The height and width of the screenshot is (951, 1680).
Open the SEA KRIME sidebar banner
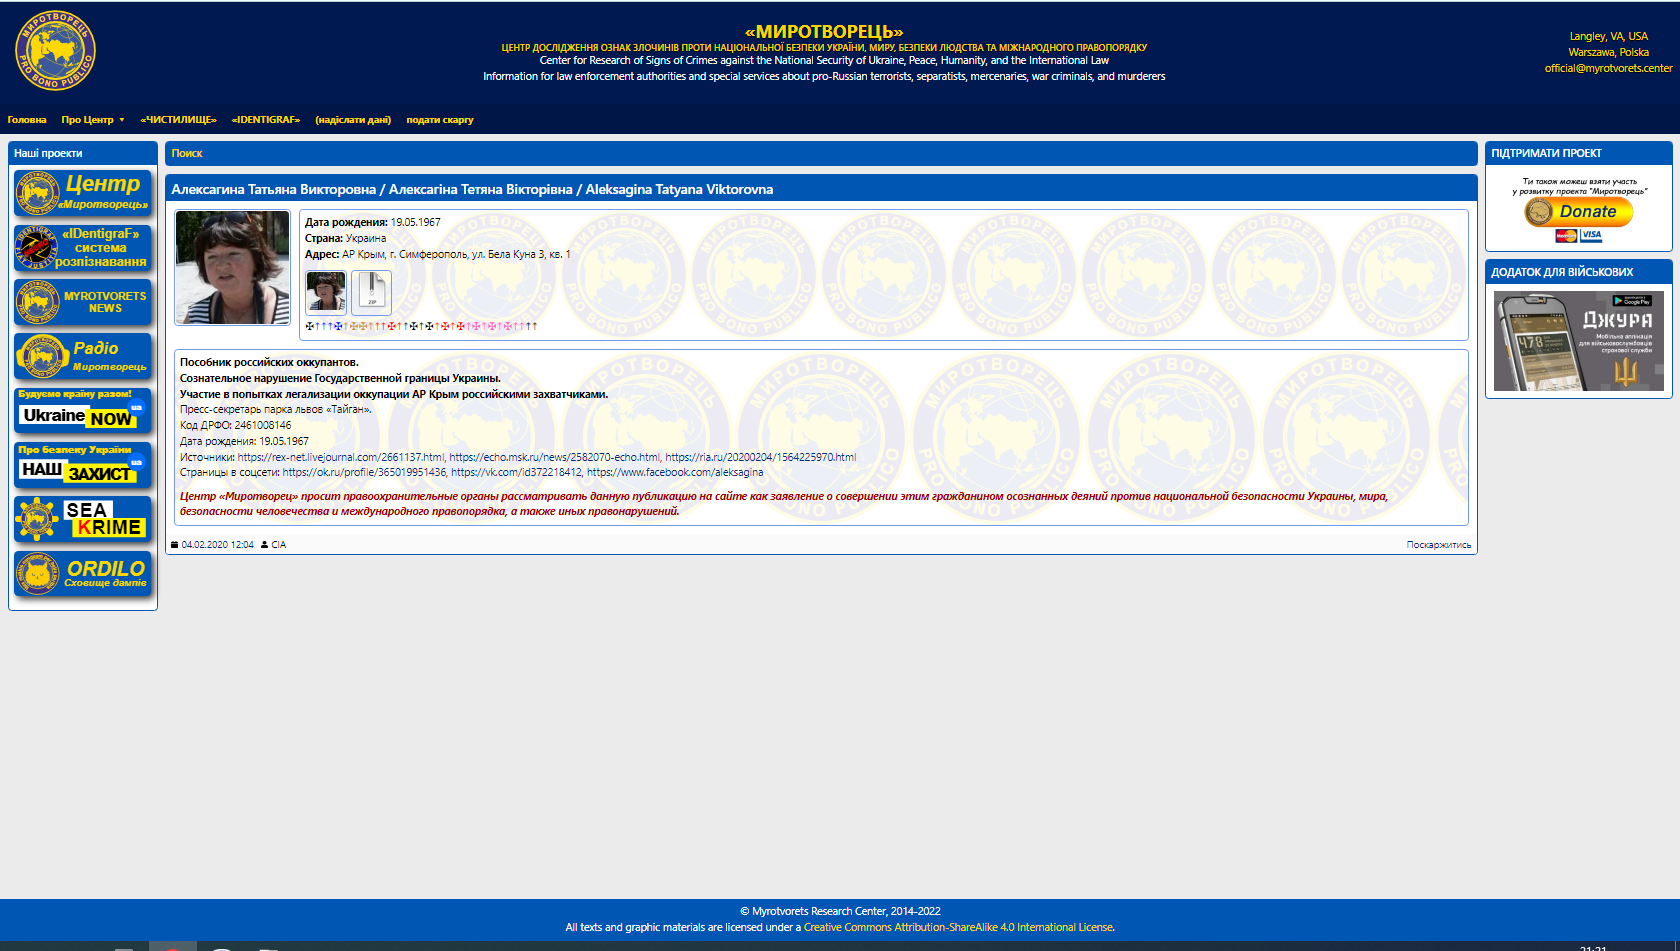click(x=83, y=520)
